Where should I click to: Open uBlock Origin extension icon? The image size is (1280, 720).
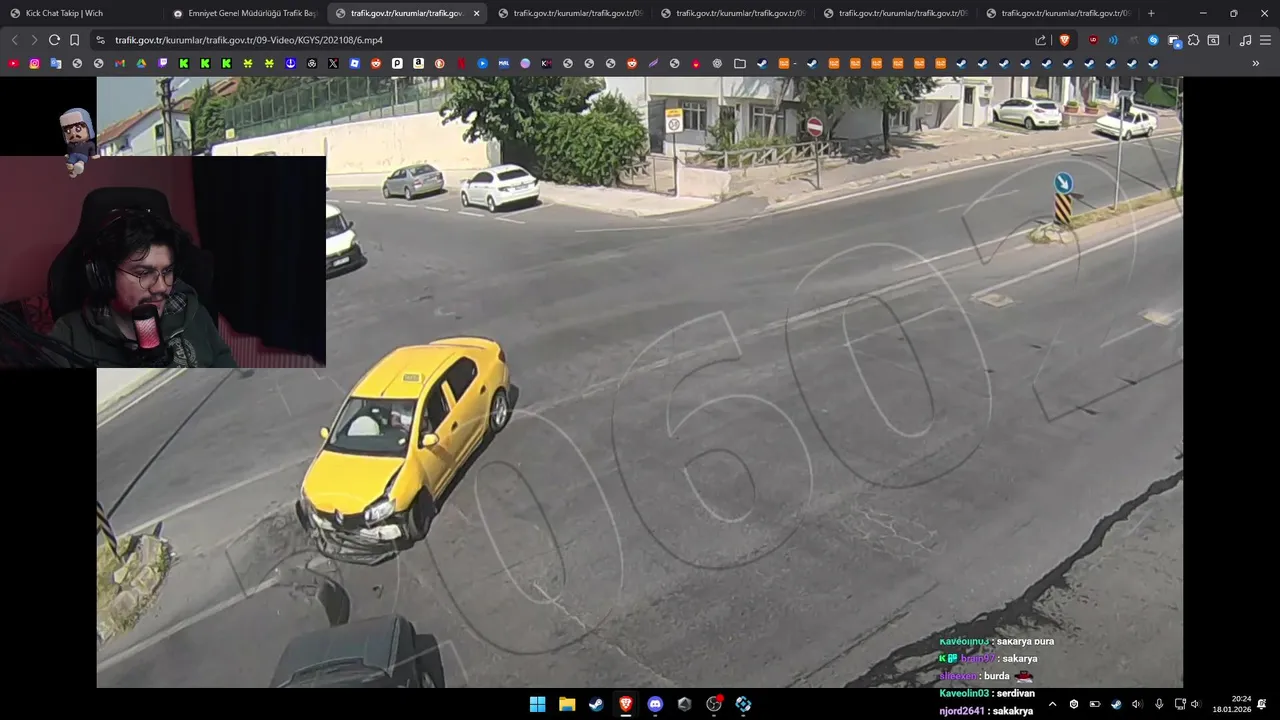1093,40
